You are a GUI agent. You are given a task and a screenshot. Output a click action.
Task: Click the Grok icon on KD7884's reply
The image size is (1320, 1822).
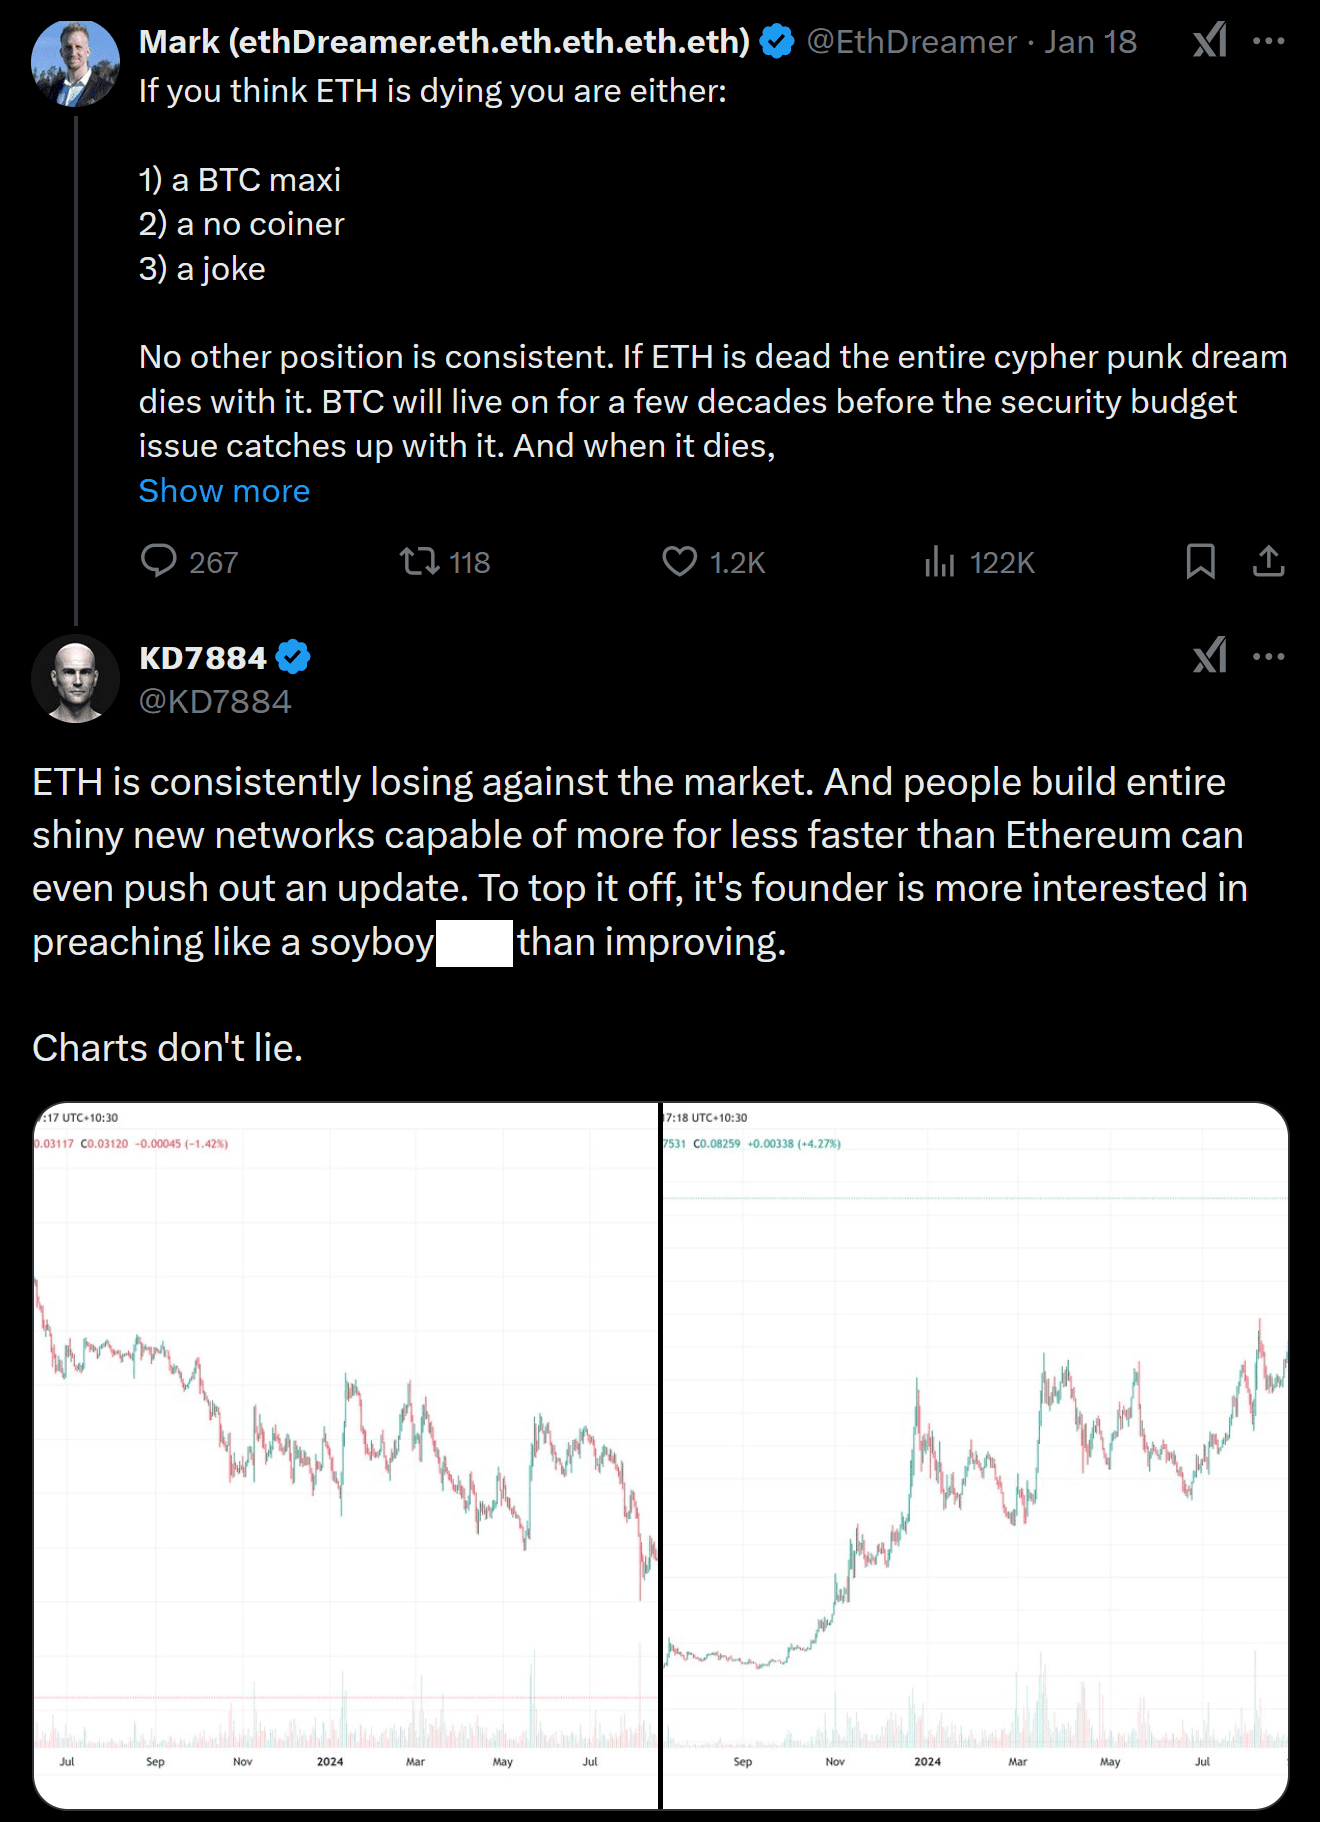click(x=1210, y=656)
